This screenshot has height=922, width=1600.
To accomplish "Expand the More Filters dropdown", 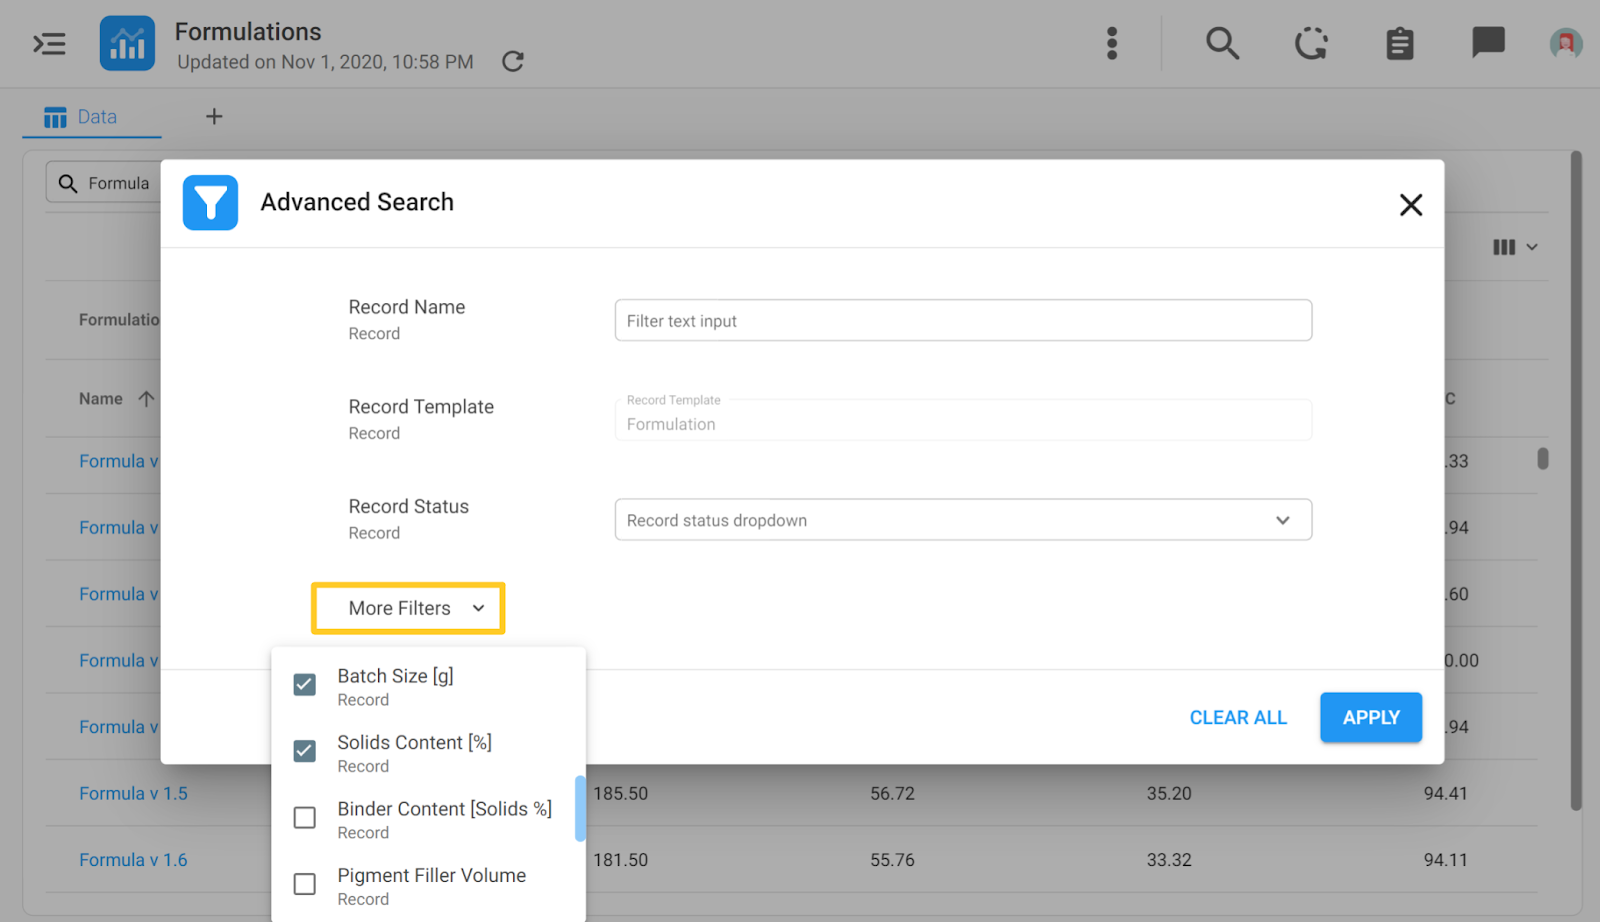I will (x=408, y=608).
